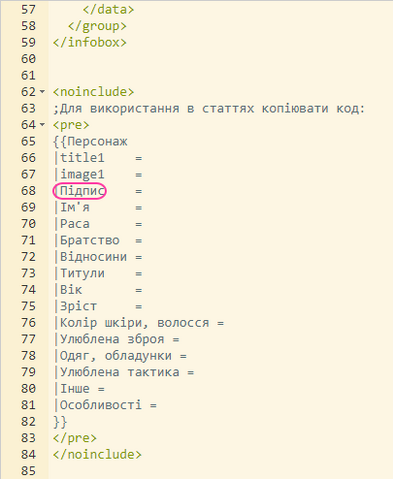Click the text 'Для використання в статтях копіювати код:'
The height and width of the screenshot is (479, 393).
coord(212,108)
